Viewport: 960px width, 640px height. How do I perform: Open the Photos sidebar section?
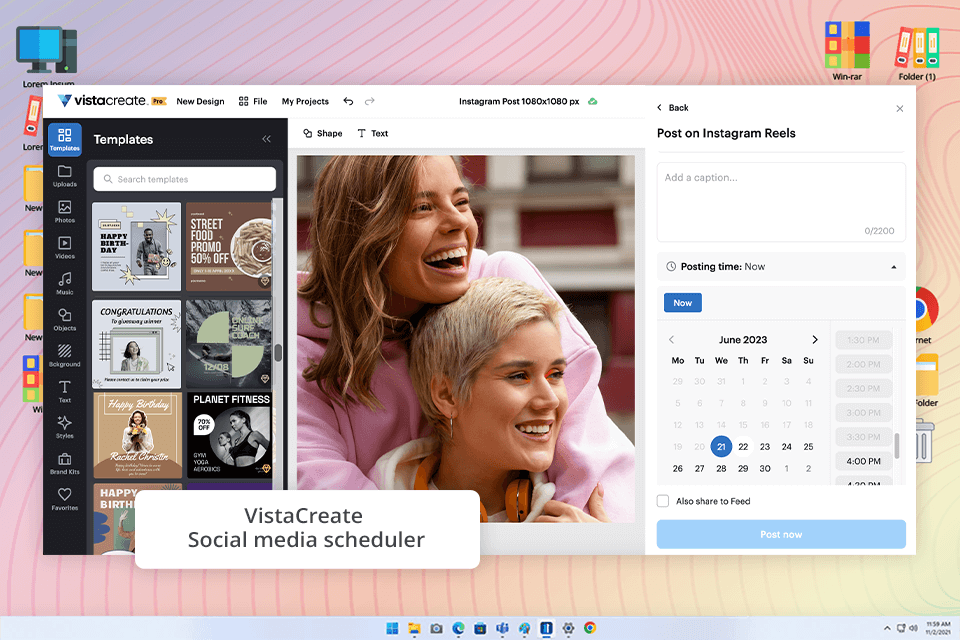click(64, 212)
